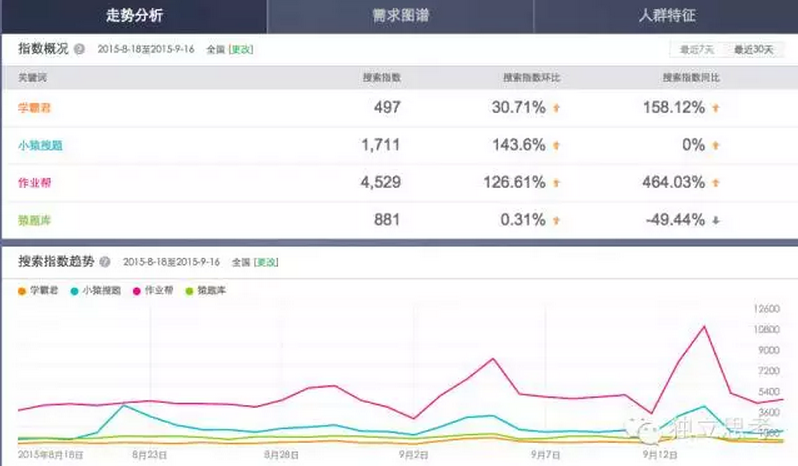The width and height of the screenshot is (798, 466).
Task: Select 最近7天 time range
Action: point(697,49)
